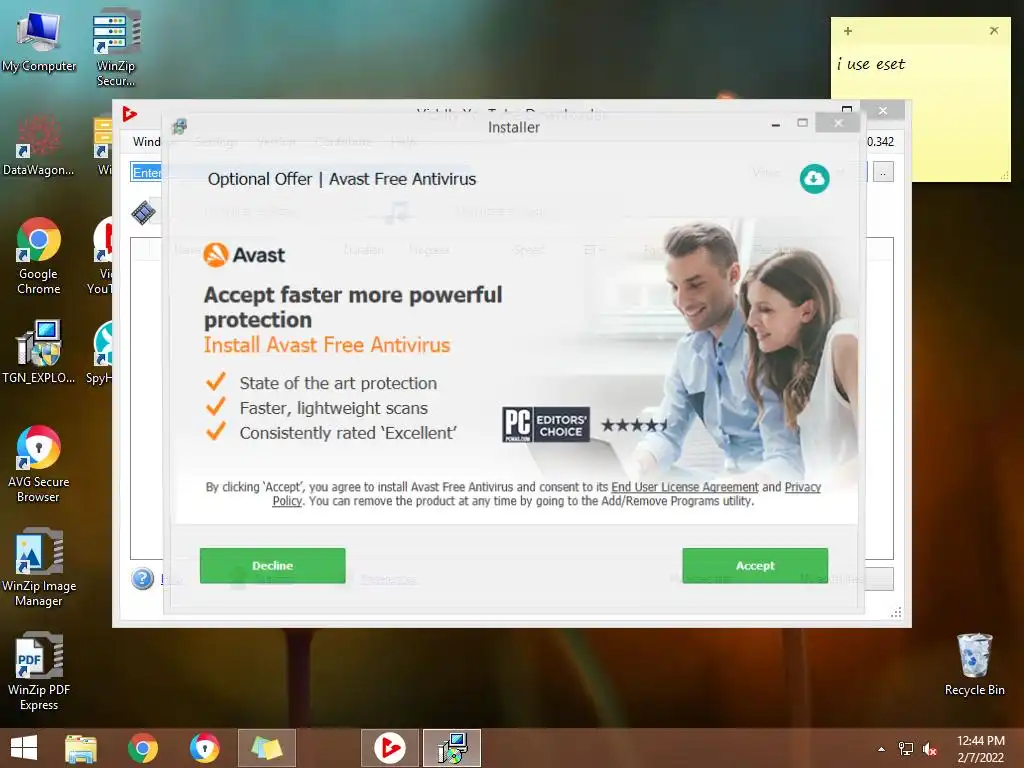Delete the sticky note with the X
The height and width of the screenshot is (768, 1024).
994,31
